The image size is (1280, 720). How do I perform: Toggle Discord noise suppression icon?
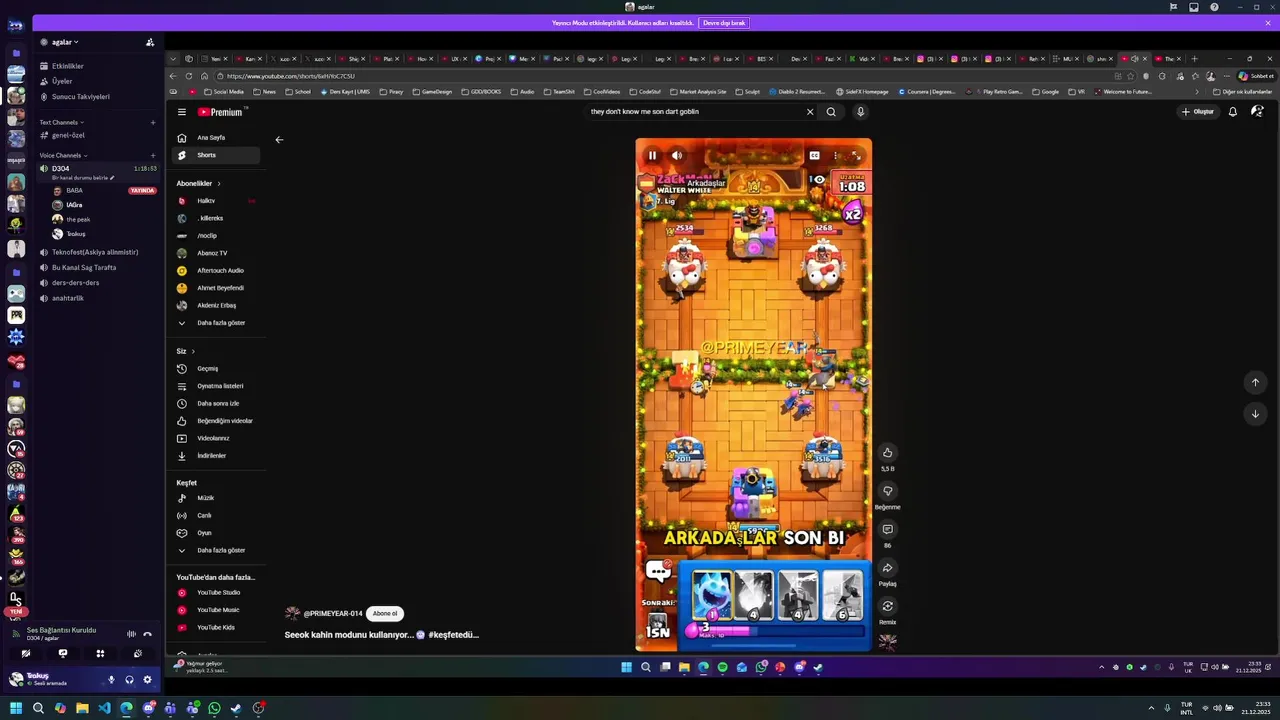pos(131,634)
